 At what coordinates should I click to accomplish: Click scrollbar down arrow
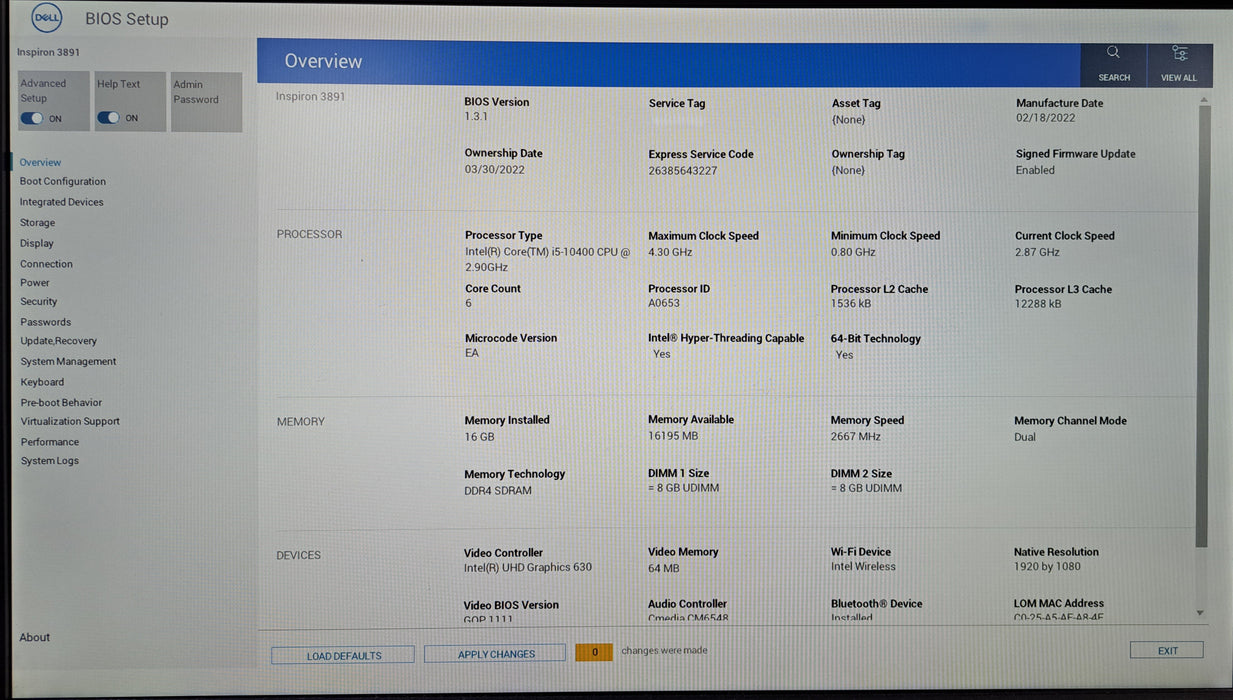pyautogui.click(x=1201, y=612)
